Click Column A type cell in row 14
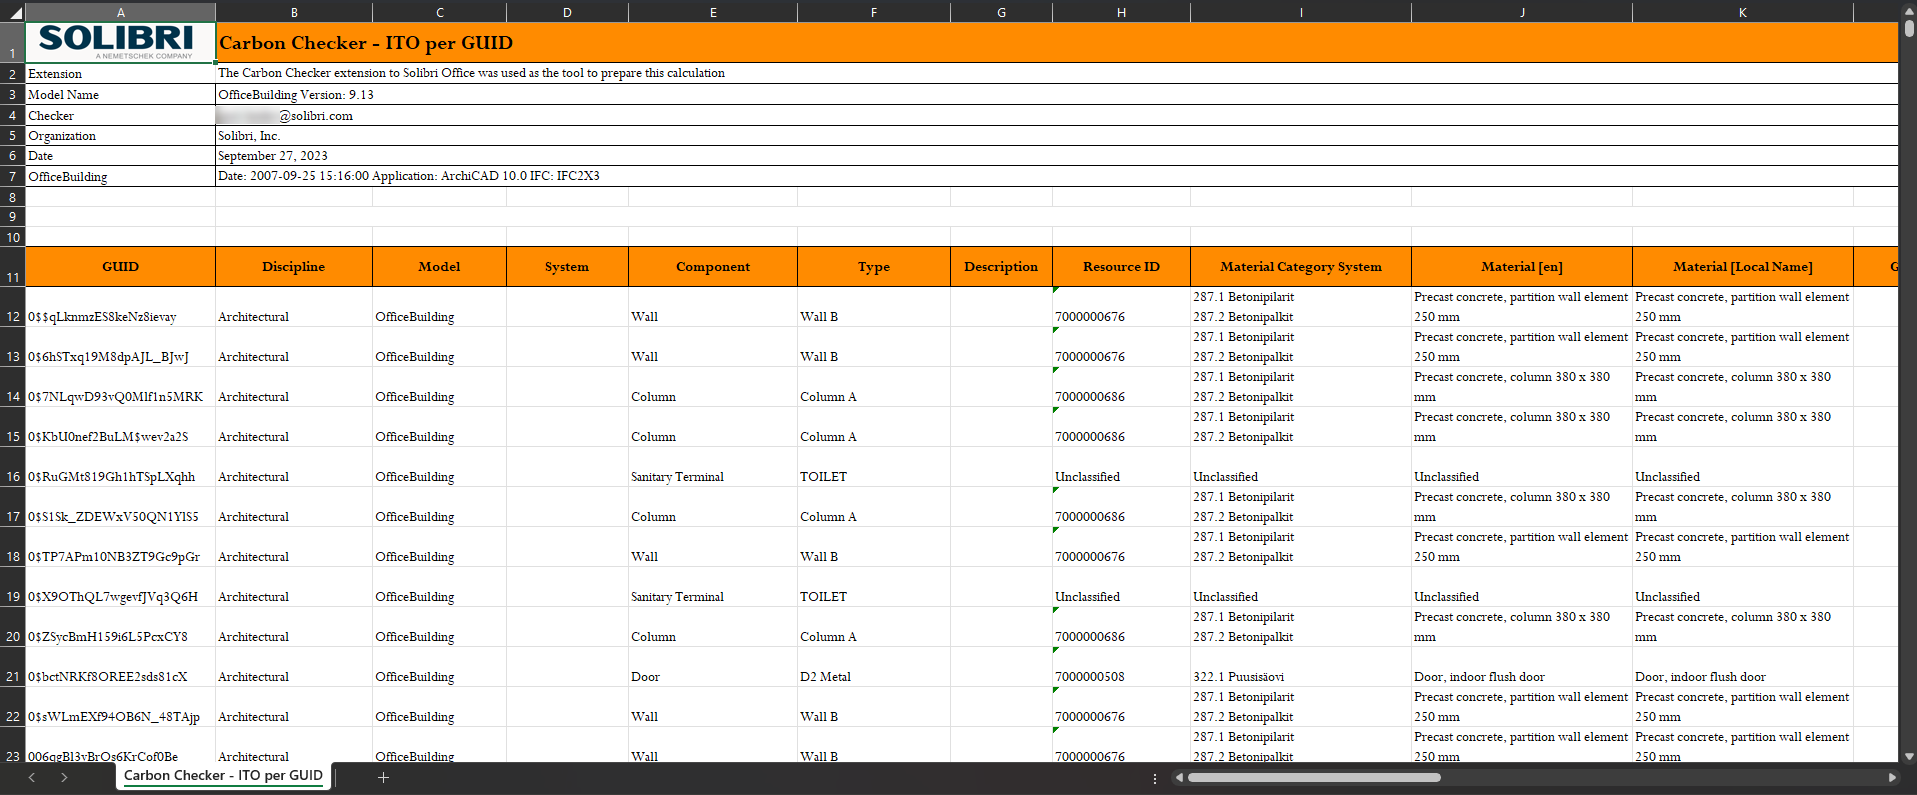Image resolution: width=1917 pixels, height=795 pixels. pos(874,387)
